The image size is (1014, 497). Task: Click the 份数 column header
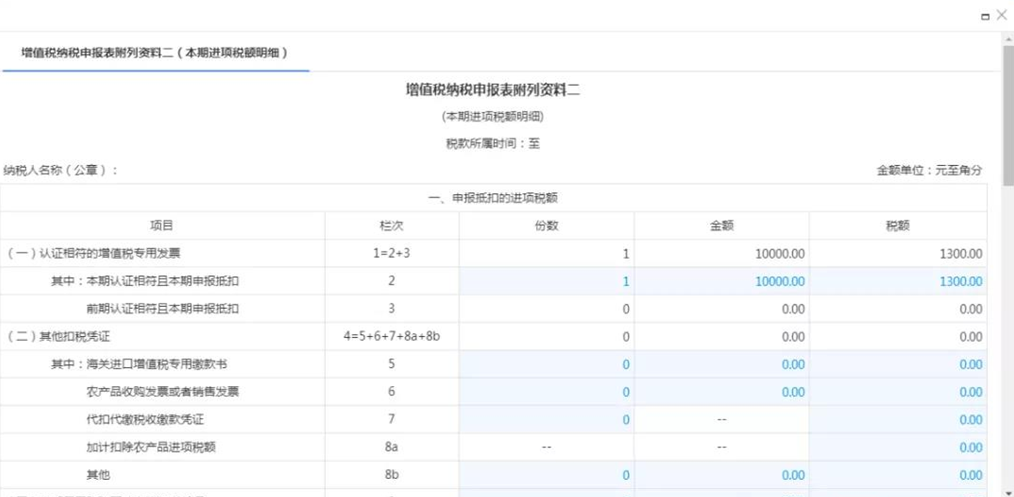point(546,226)
